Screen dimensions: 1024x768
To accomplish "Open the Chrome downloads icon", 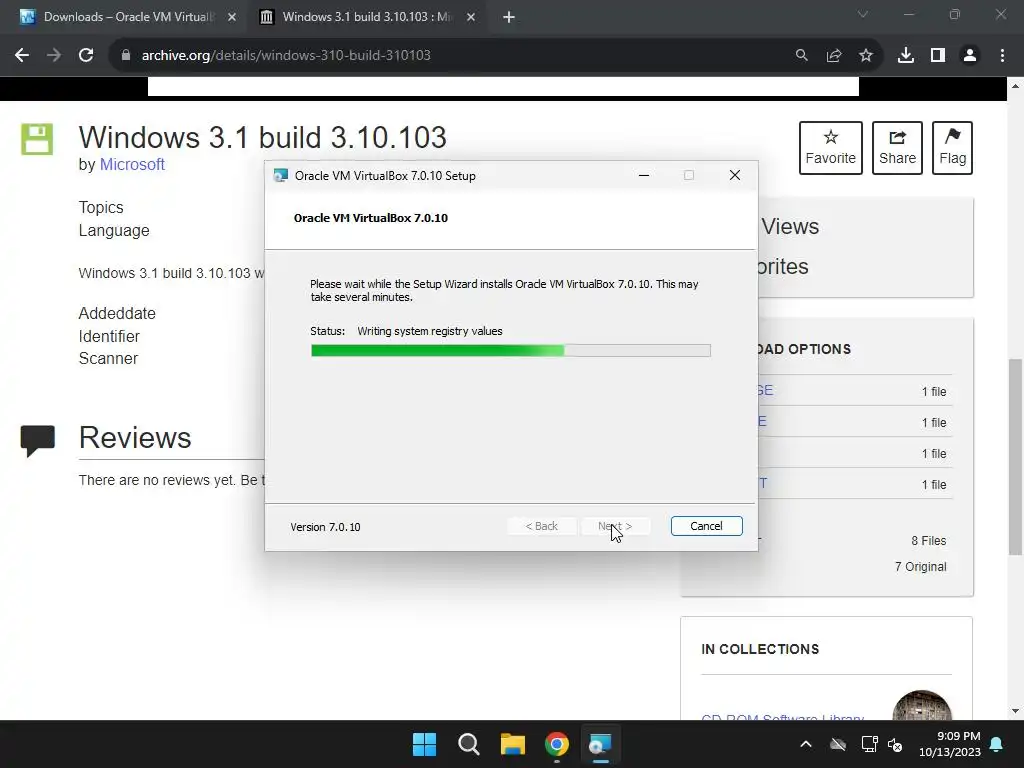I will click(x=906, y=56).
